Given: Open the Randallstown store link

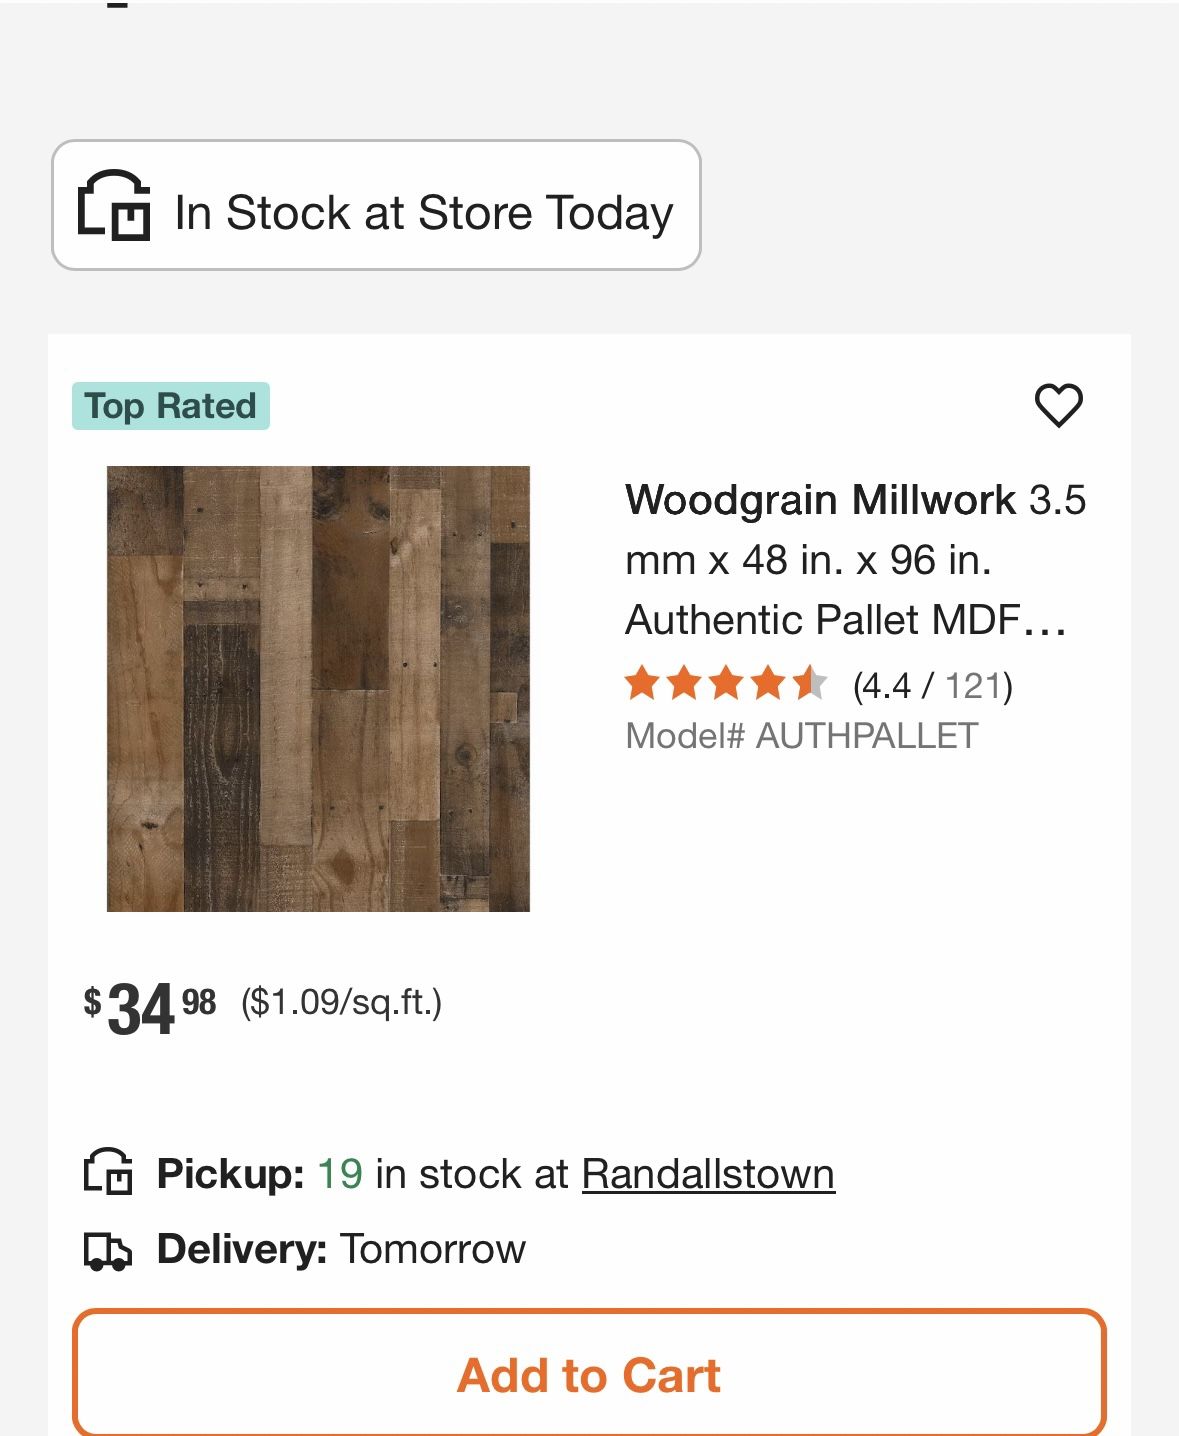Looking at the screenshot, I should tap(707, 1174).
